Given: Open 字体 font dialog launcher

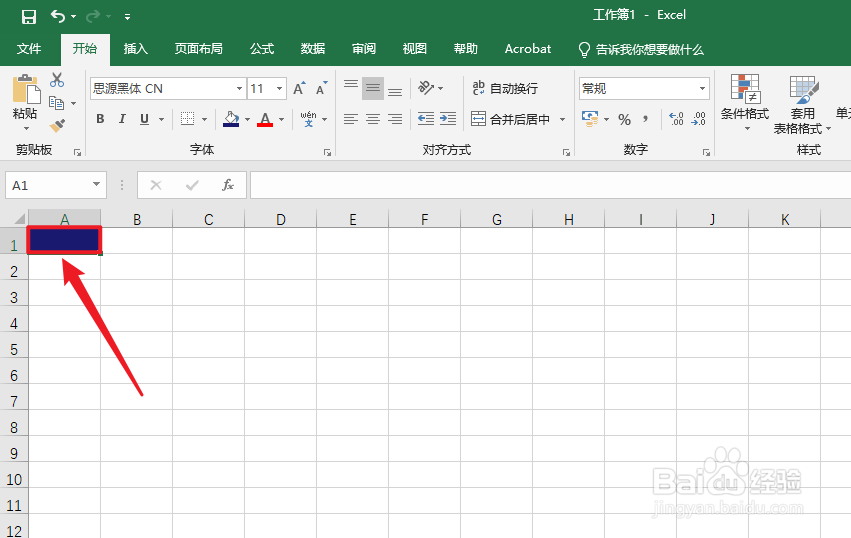Looking at the screenshot, I should click(x=327, y=153).
